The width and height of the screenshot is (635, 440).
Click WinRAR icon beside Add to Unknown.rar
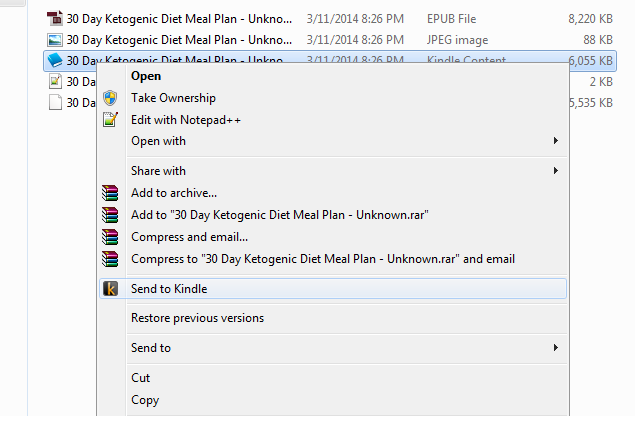(x=110, y=215)
